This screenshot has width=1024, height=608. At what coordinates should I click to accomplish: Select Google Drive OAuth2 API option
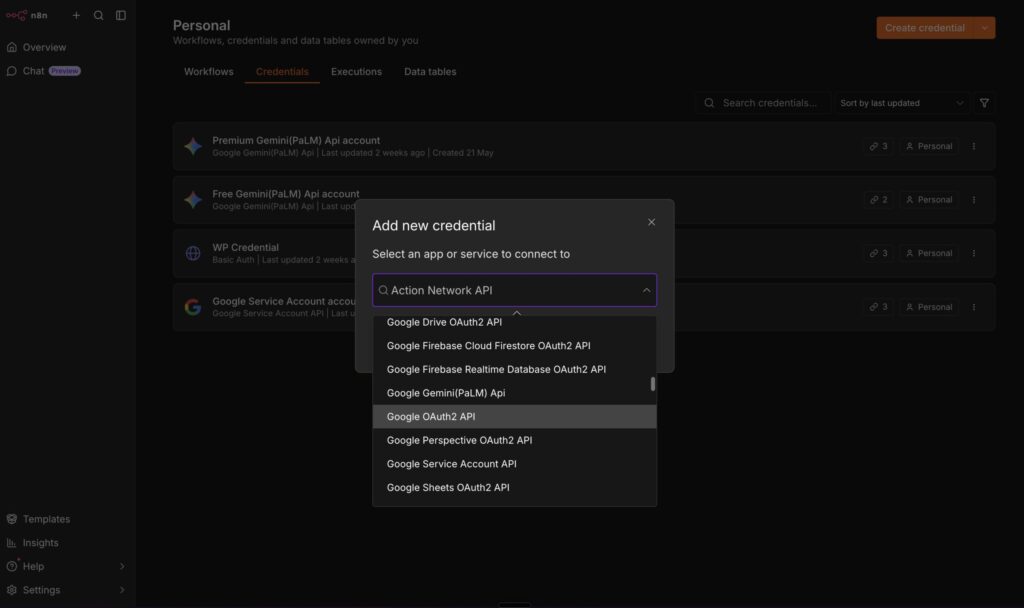[514, 323]
